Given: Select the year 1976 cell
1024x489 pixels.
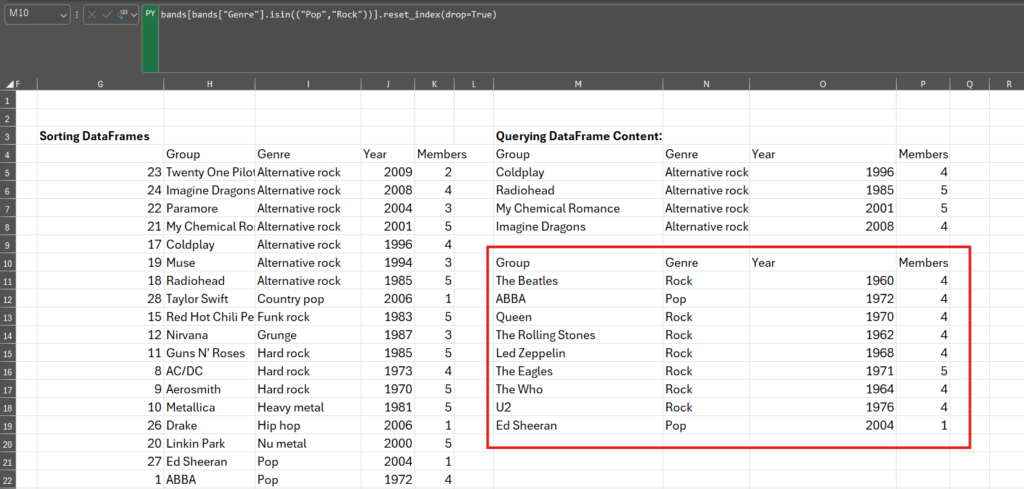Looking at the screenshot, I should [823, 407].
